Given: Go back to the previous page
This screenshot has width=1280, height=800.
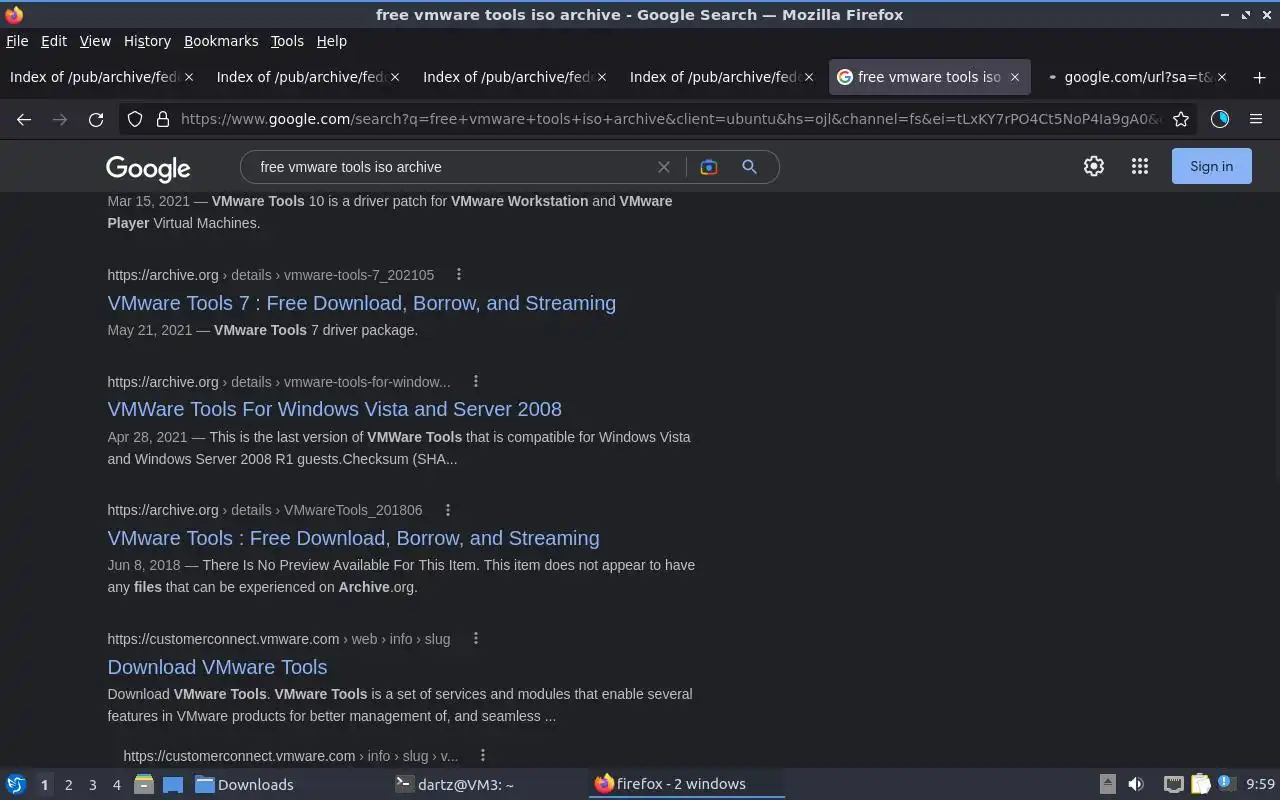Looking at the screenshot, I should (x=24, y=119).
